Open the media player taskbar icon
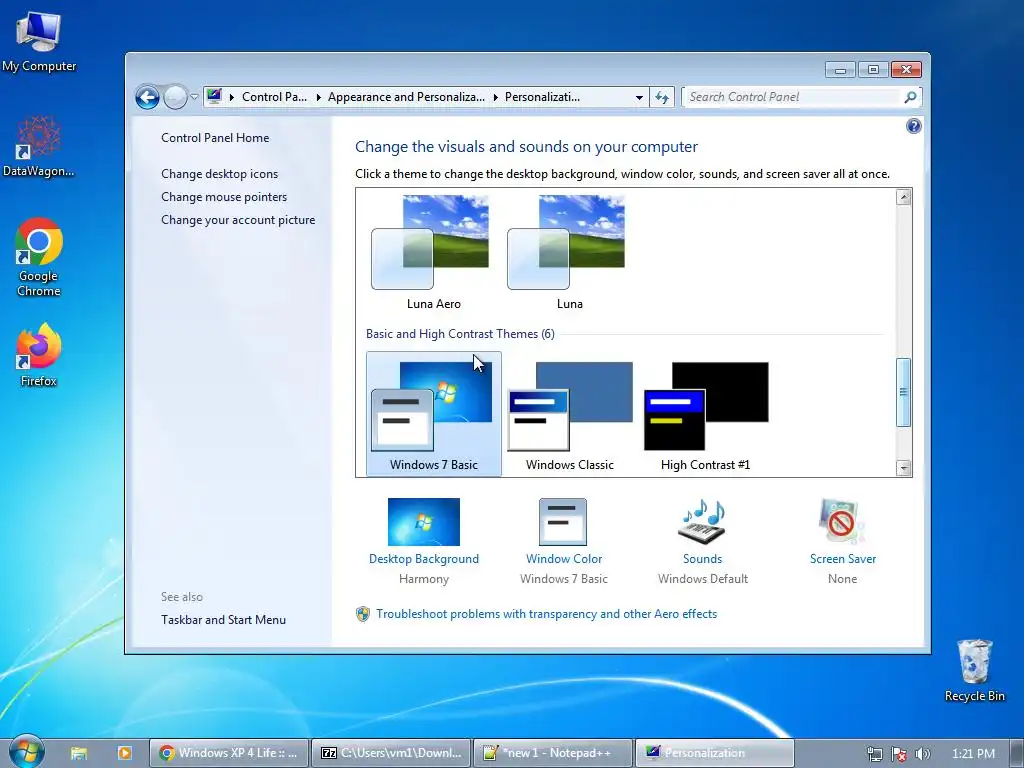Screen dimensions: 1024x768 pos(125,753)
